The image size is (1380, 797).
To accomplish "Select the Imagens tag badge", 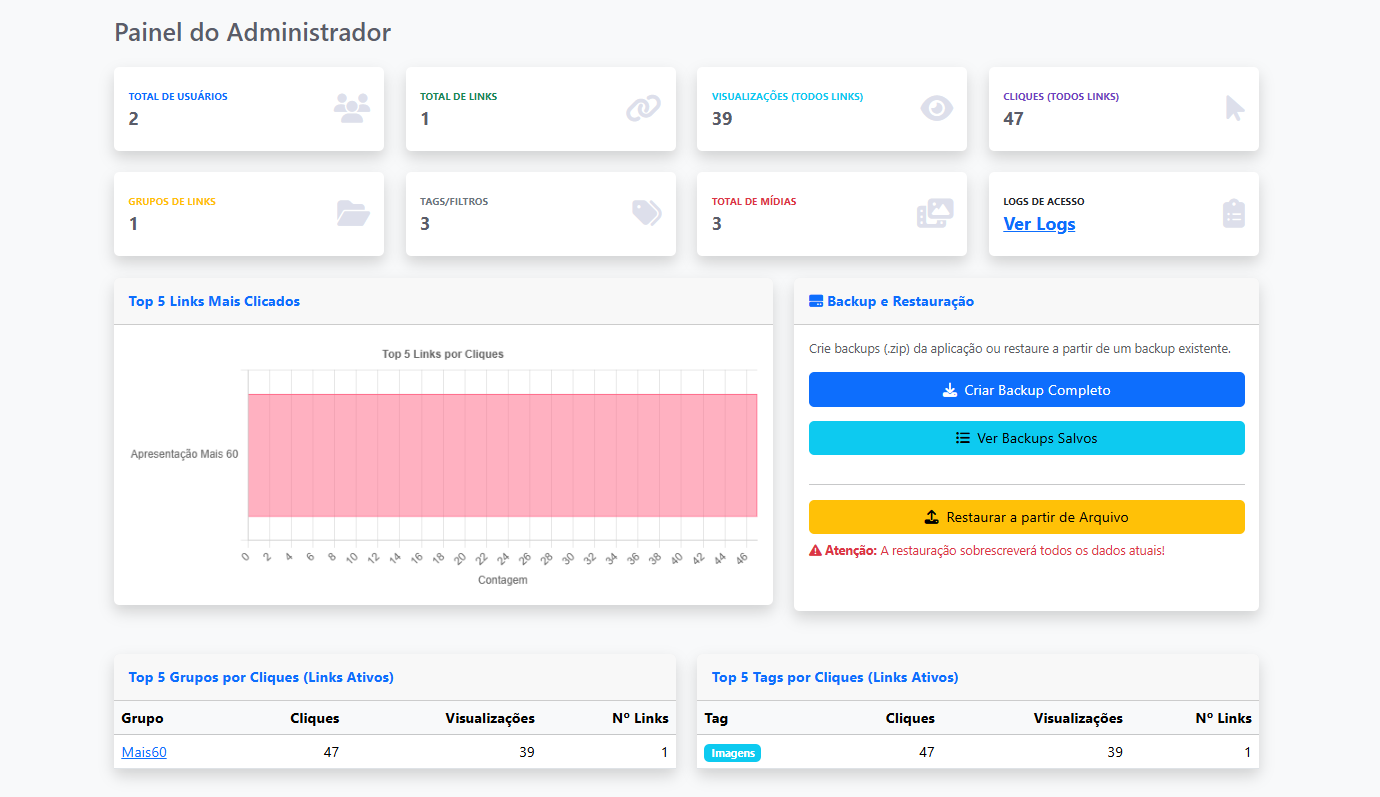I will click(x=732, y=752).
